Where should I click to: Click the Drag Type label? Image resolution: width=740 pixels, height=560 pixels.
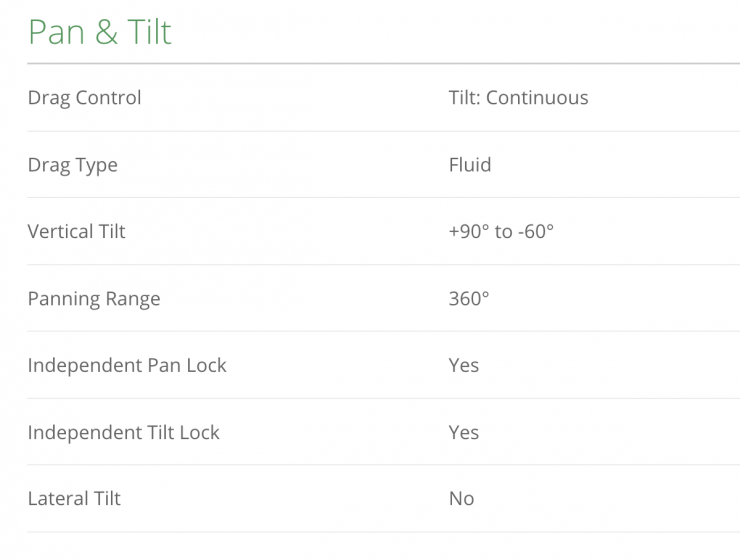click(72, 165)
